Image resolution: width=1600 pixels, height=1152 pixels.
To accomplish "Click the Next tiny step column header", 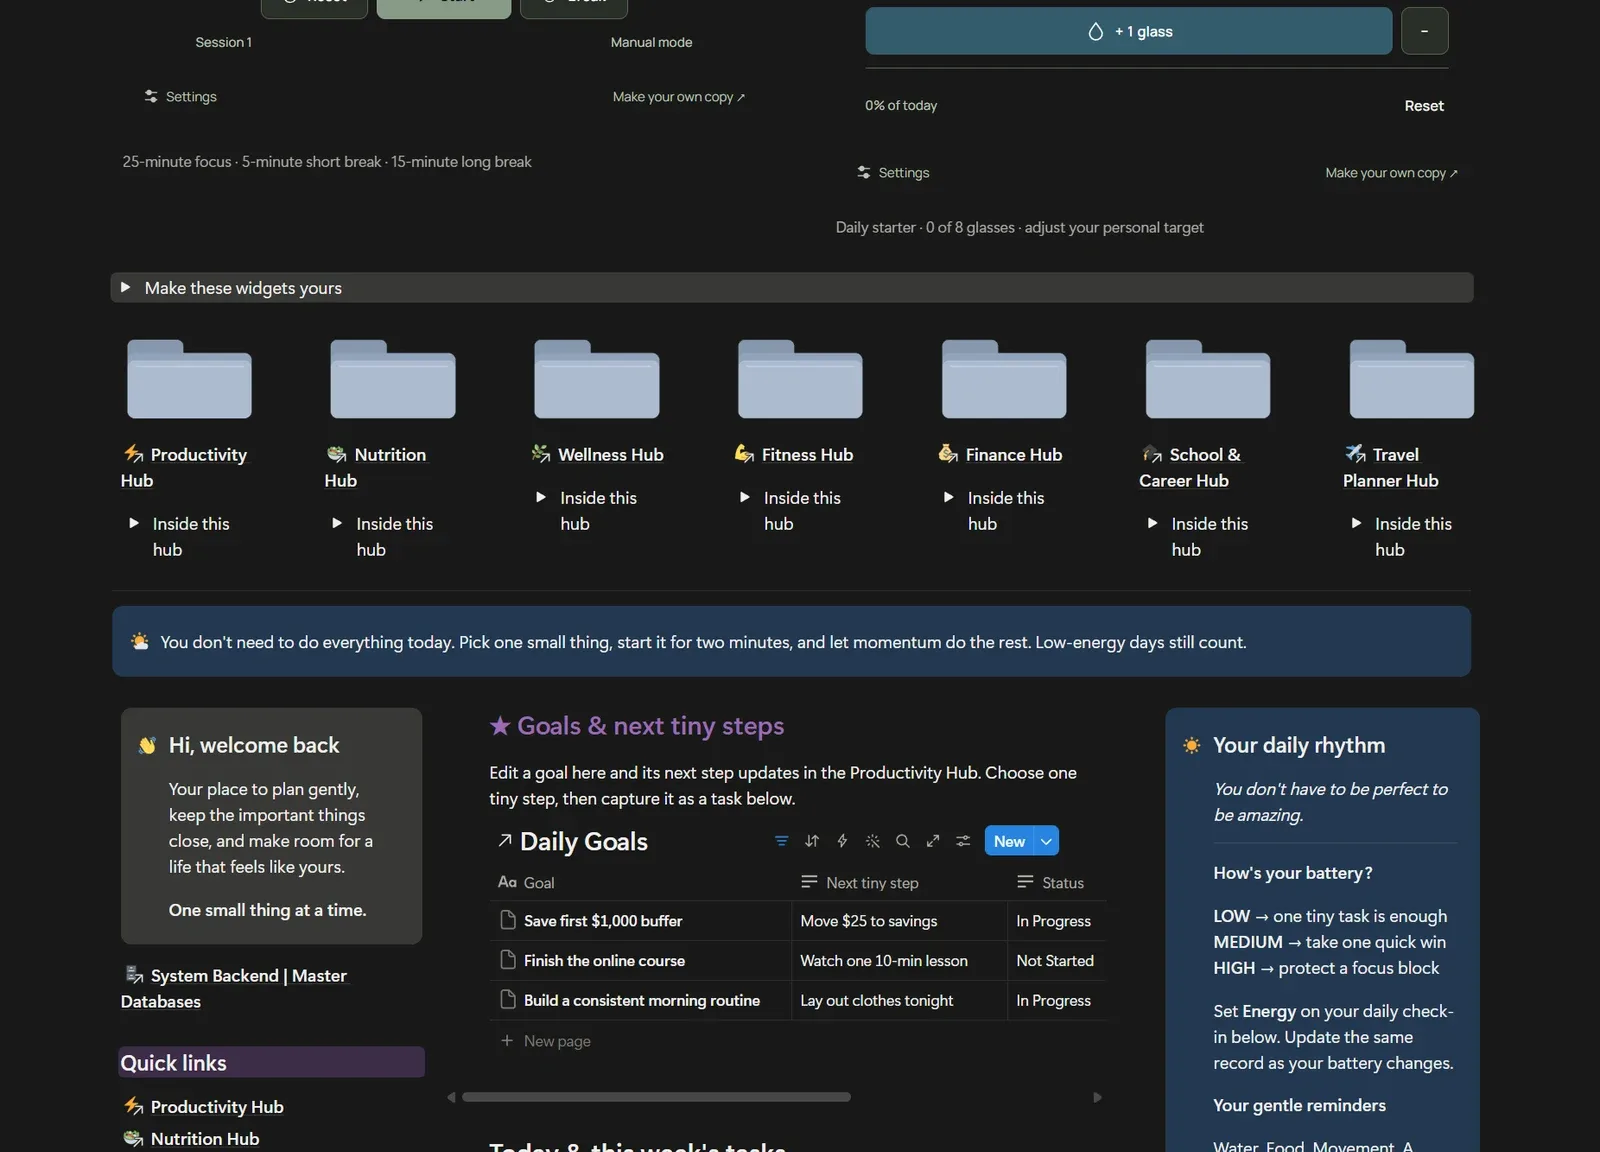I will click(x=860, y=882).
